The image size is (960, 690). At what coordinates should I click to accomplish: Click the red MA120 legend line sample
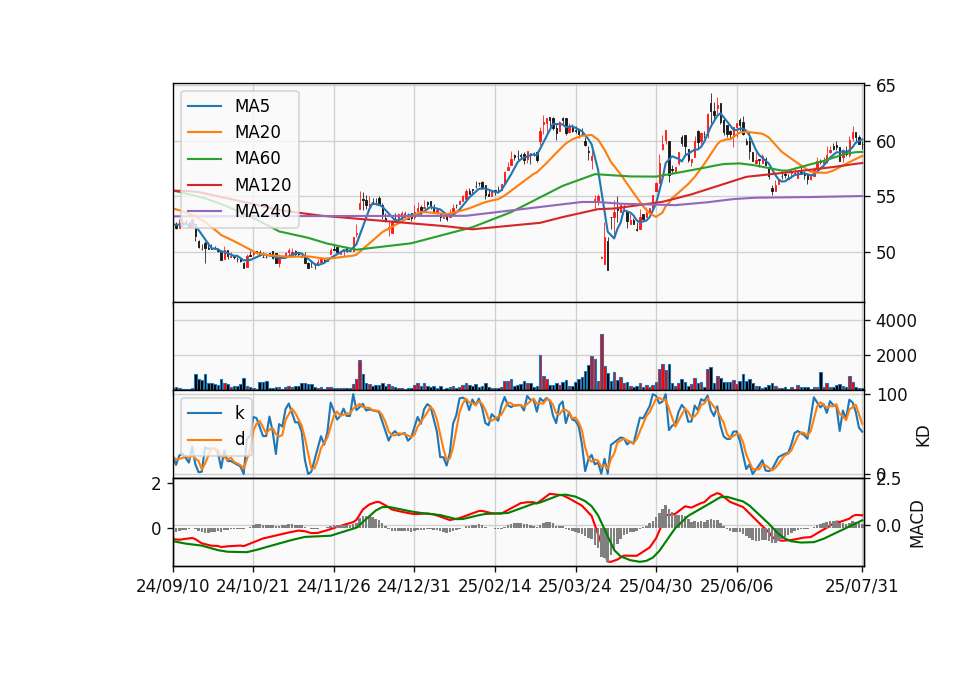tap(204, 186)
